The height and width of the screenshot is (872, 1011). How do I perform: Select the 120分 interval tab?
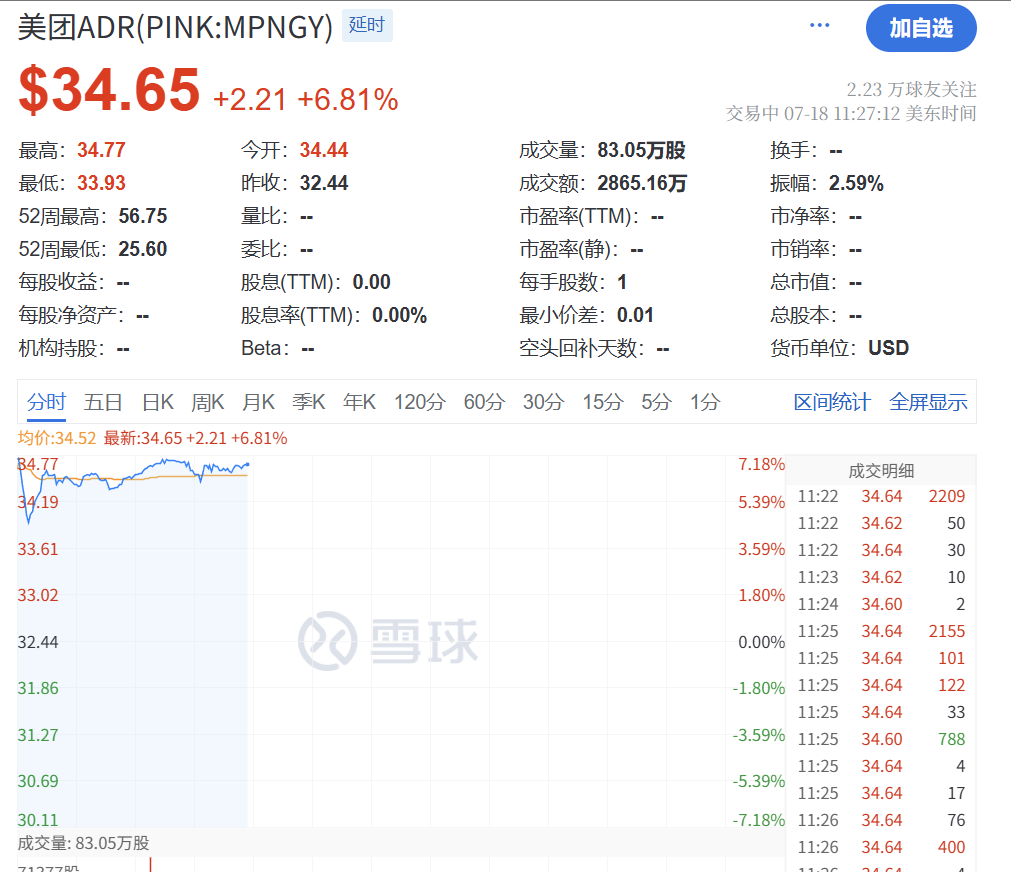coord(419,403)
